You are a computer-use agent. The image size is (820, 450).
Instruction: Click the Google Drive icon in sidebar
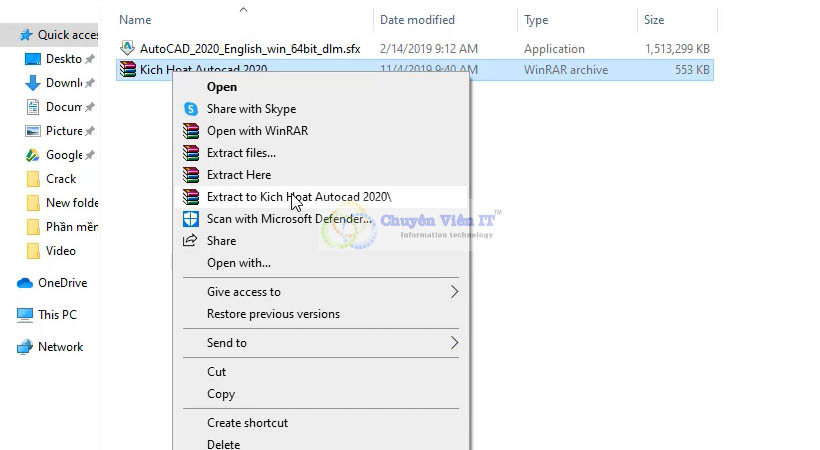point(32,155)
